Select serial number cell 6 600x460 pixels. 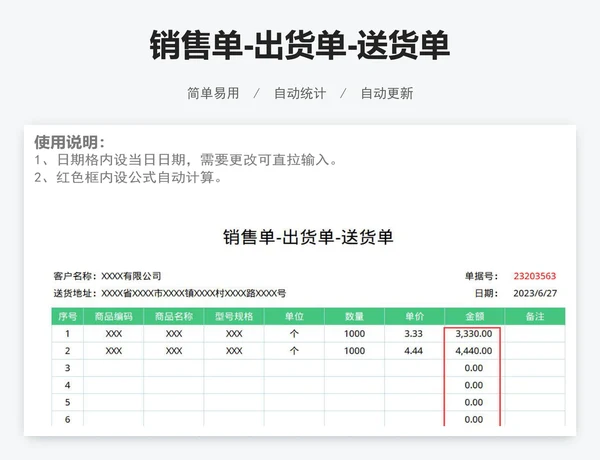tap(67, 419)
